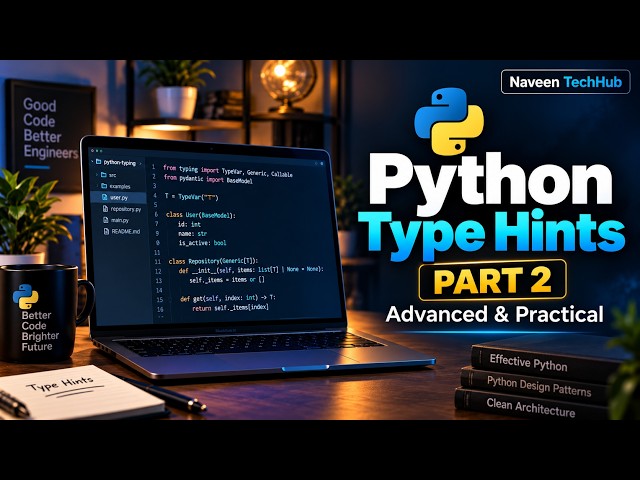Click the small icons at editor's top-right corner
The width and height of the screenshot is (640, 480).
point(319,163)
